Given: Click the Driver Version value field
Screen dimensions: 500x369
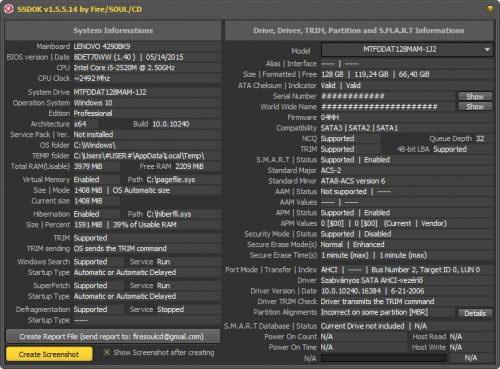Looking at the screenshot, I should pos(407,291).
